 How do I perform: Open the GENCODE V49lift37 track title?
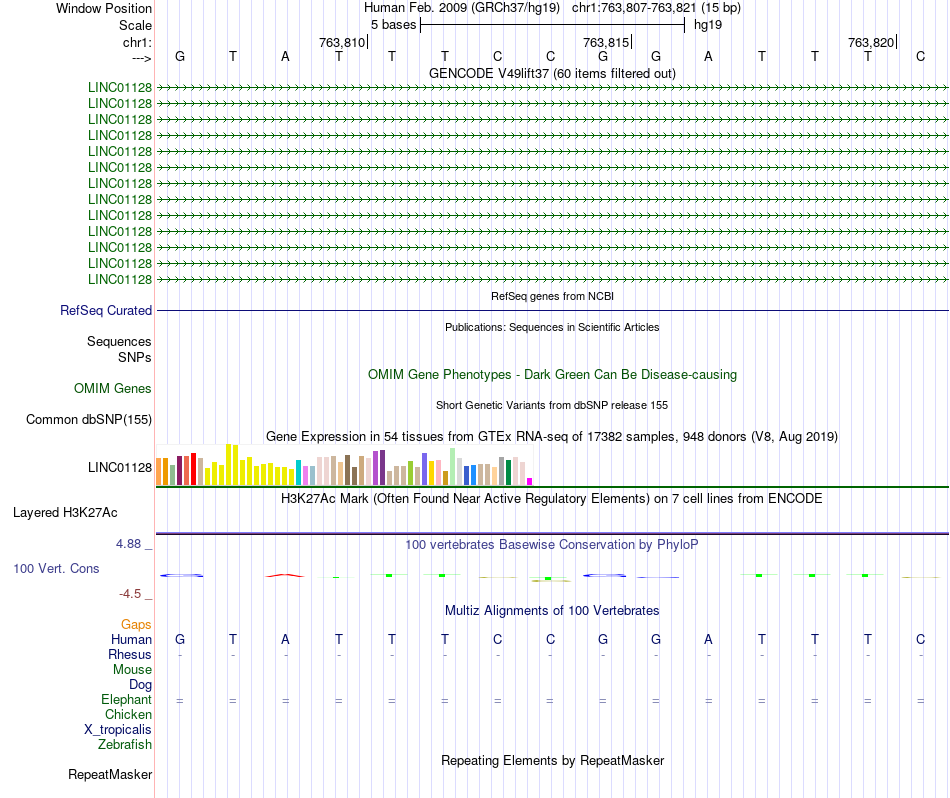(x=552, y=73)
